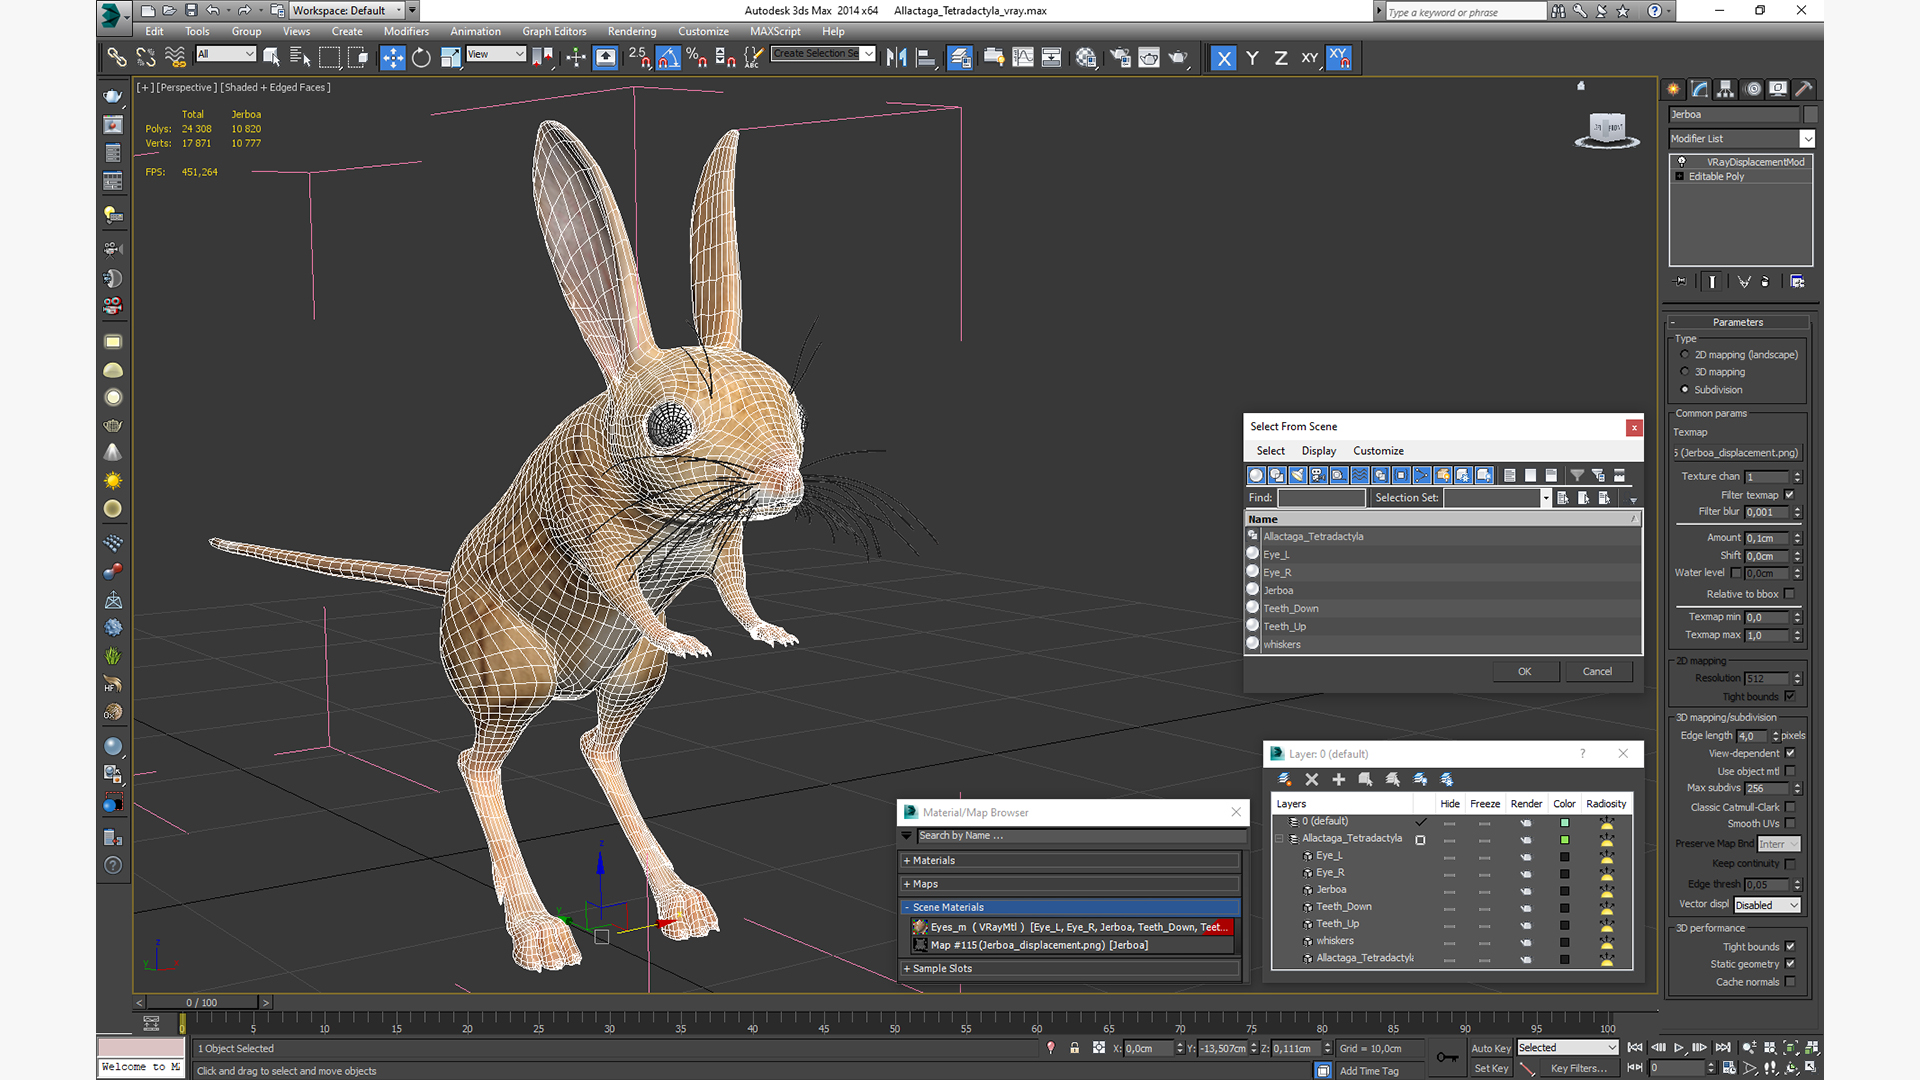Click the Mirror tool in toolbar

[x=897, y=58]
